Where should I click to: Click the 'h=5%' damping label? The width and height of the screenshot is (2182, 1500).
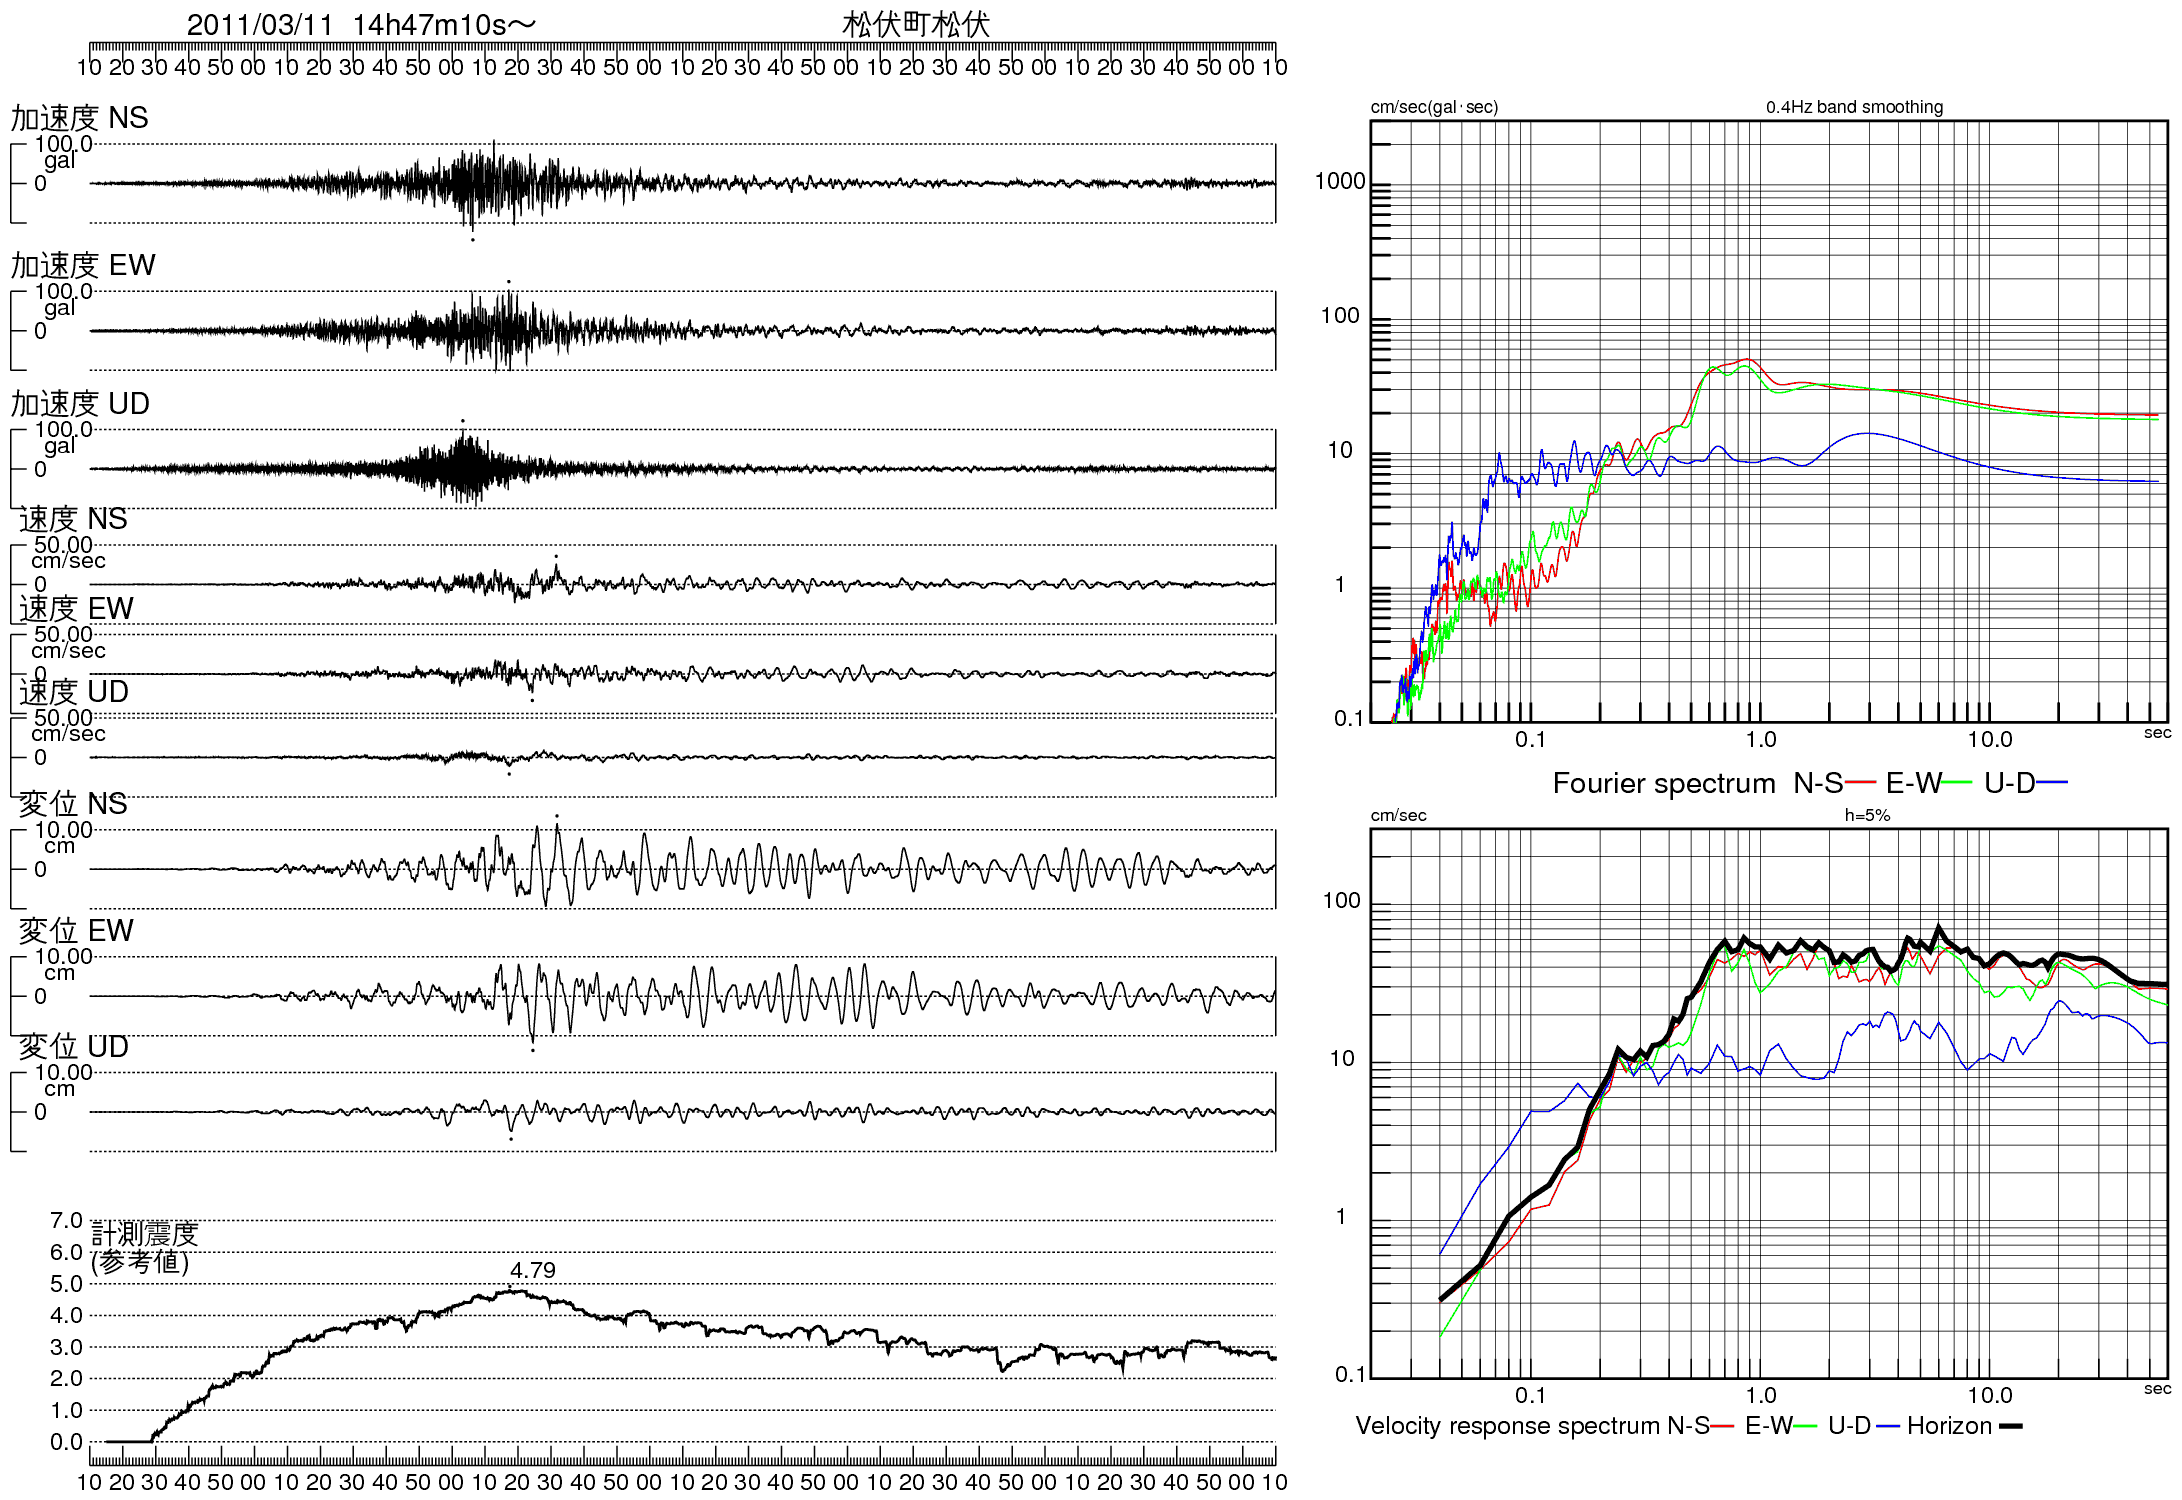pos(1867,815)
